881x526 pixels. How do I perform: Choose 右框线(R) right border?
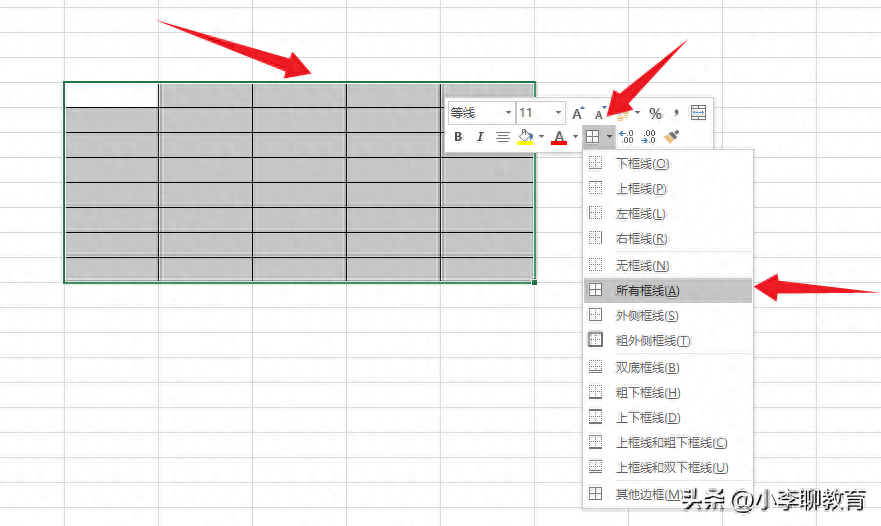(x=668, y=238)
